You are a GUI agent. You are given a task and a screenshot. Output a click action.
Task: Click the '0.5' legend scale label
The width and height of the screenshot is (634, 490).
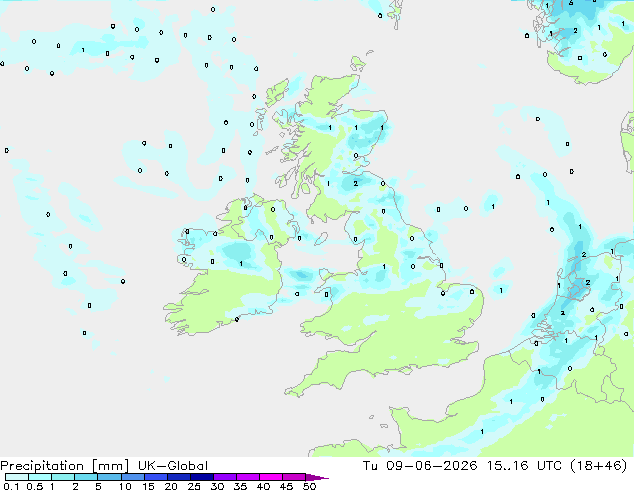pyautogui.click(x=35, y=486)
